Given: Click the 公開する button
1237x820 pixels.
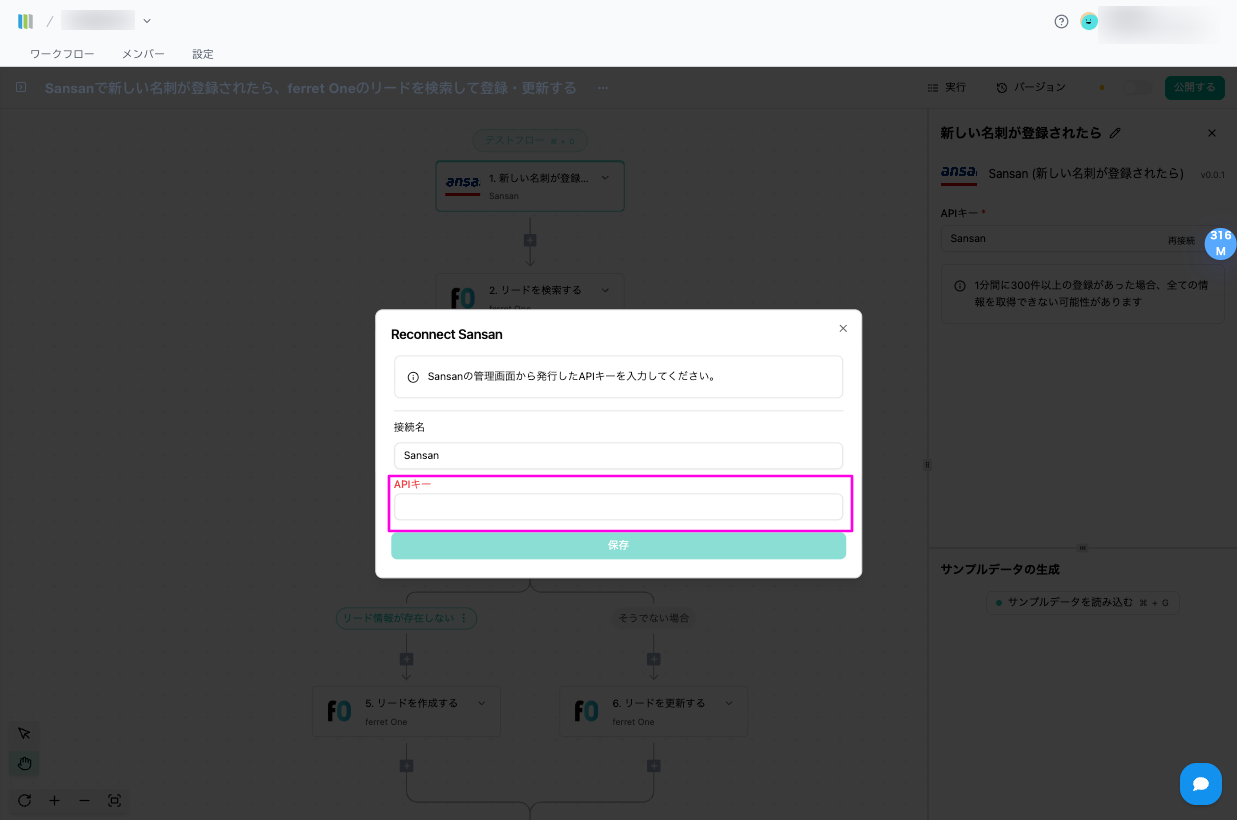Looking at the screenshot, I should [x=1195, y=87].
